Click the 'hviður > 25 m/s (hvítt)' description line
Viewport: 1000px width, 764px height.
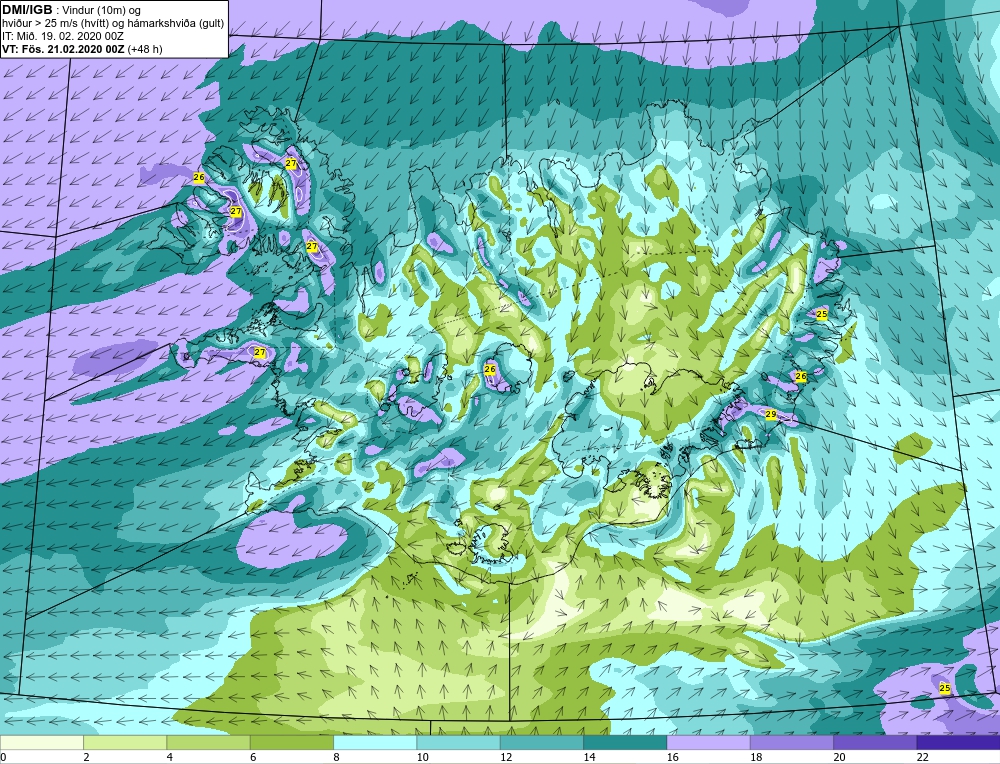click(113, 23)
